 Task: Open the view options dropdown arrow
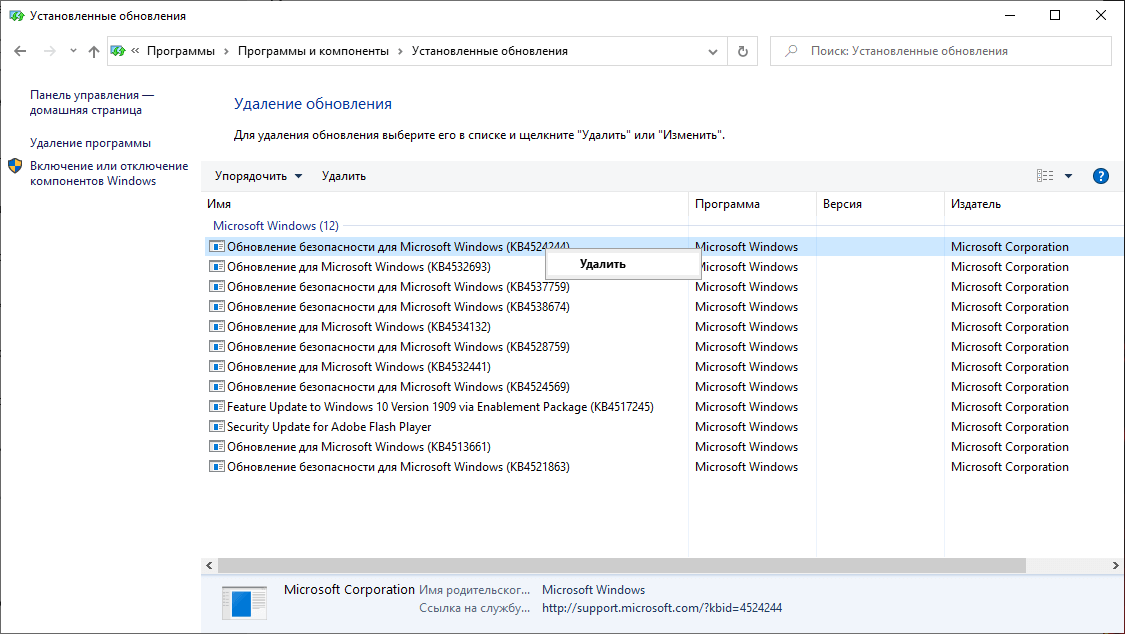click(1068, 176)
